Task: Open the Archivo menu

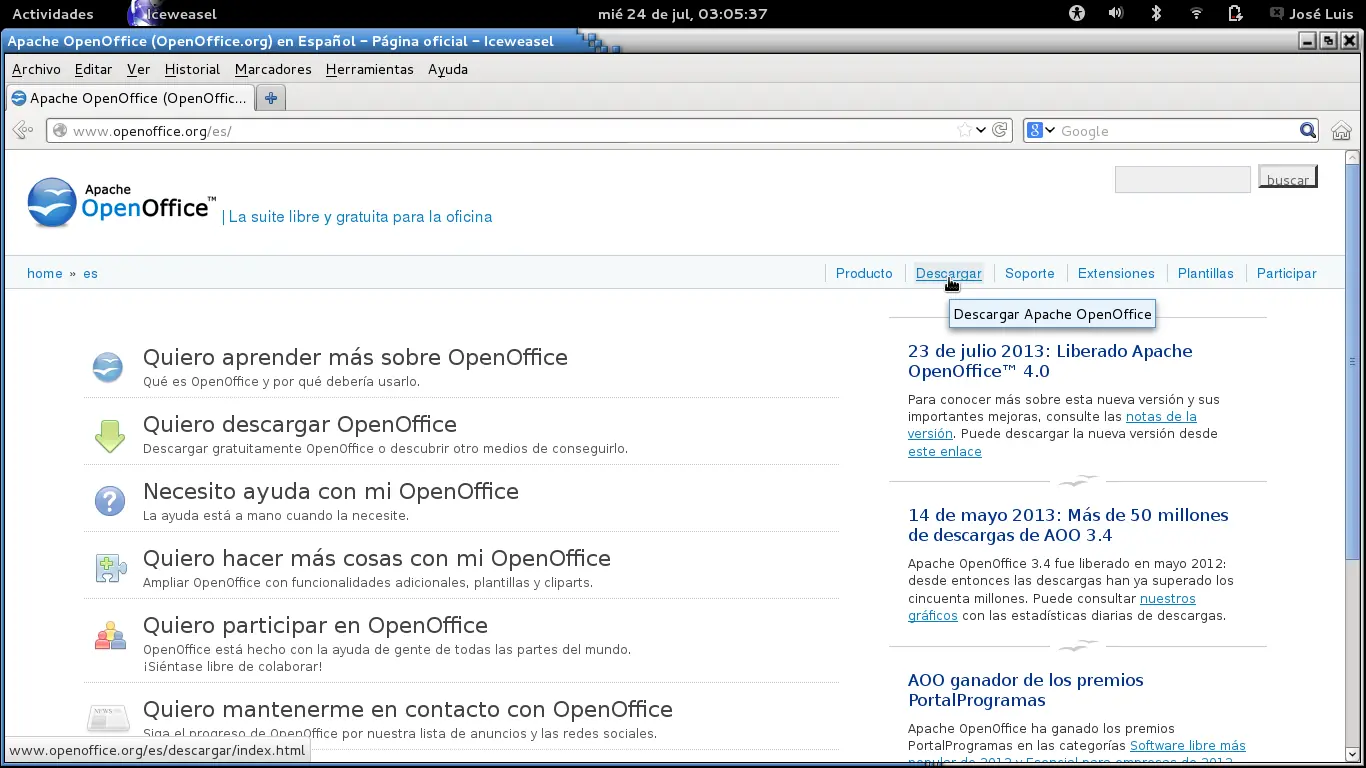Action: coord(36,69)
